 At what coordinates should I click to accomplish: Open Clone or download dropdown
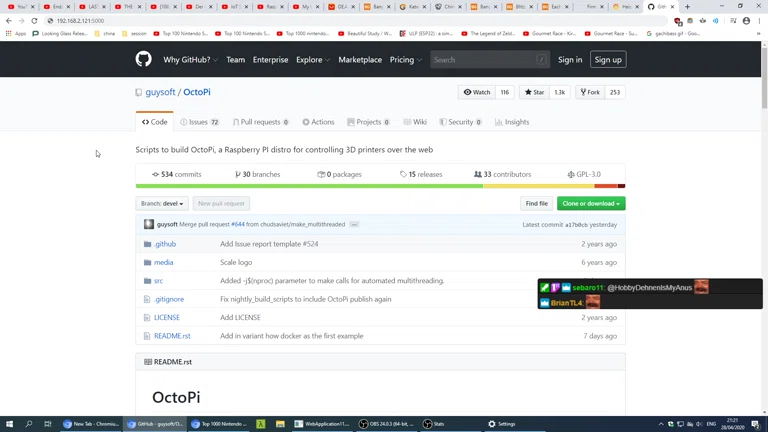coord(590,204)
